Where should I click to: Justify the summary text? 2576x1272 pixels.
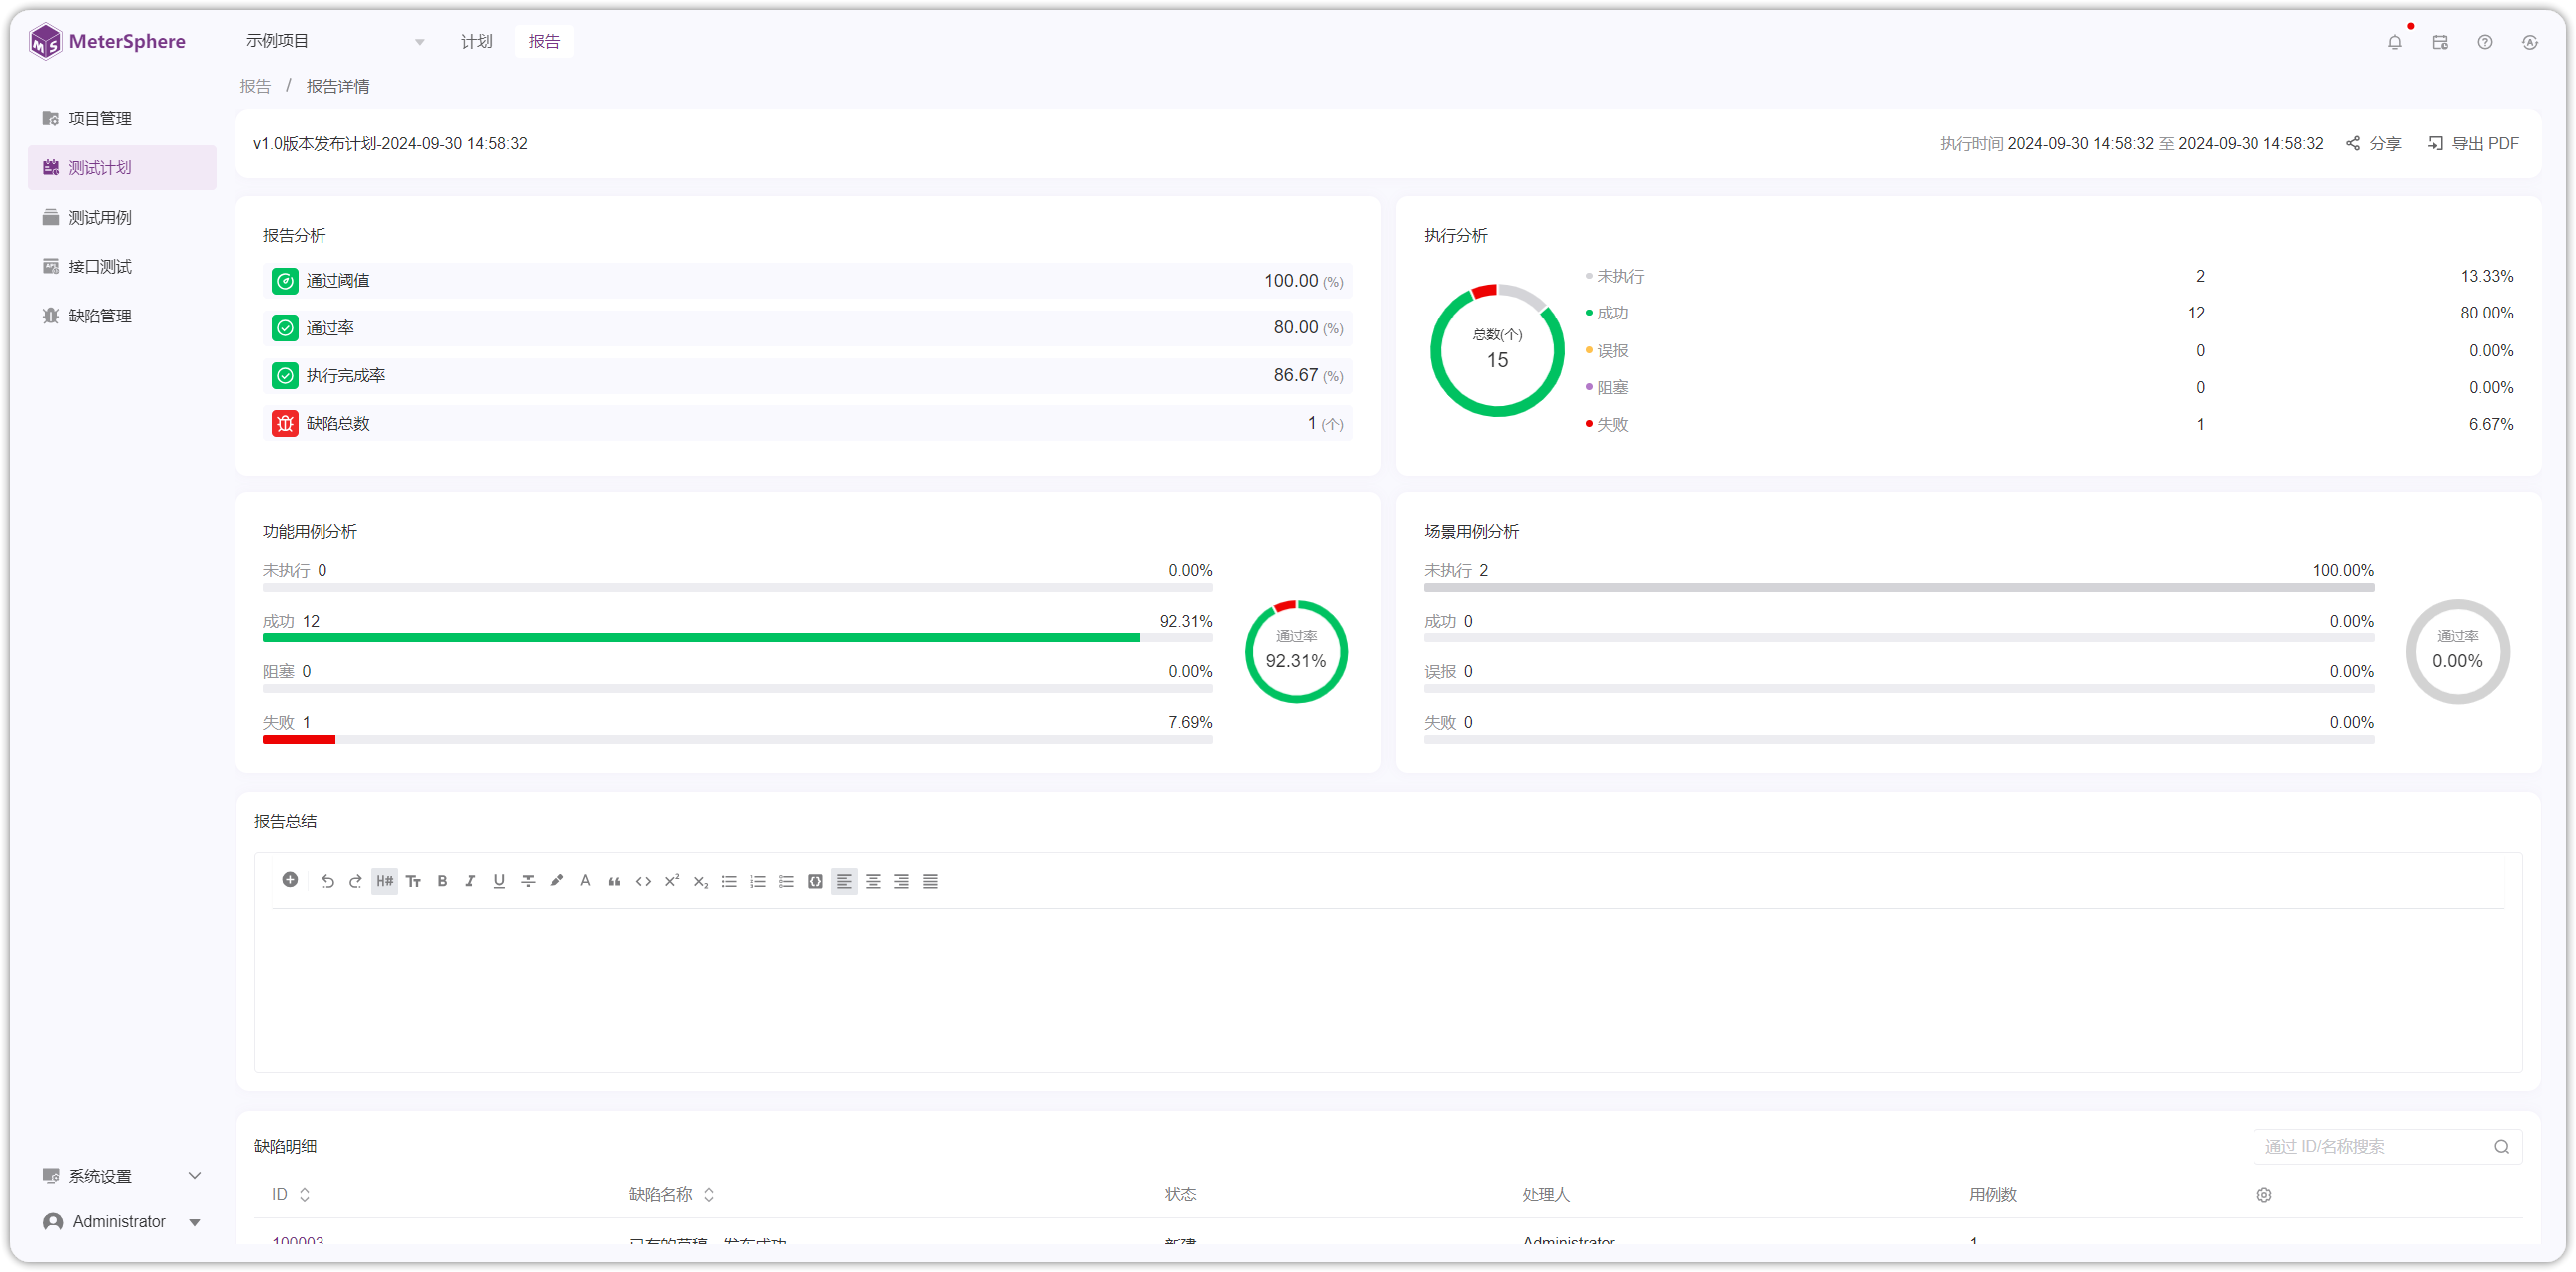click(x=930, y=881)
